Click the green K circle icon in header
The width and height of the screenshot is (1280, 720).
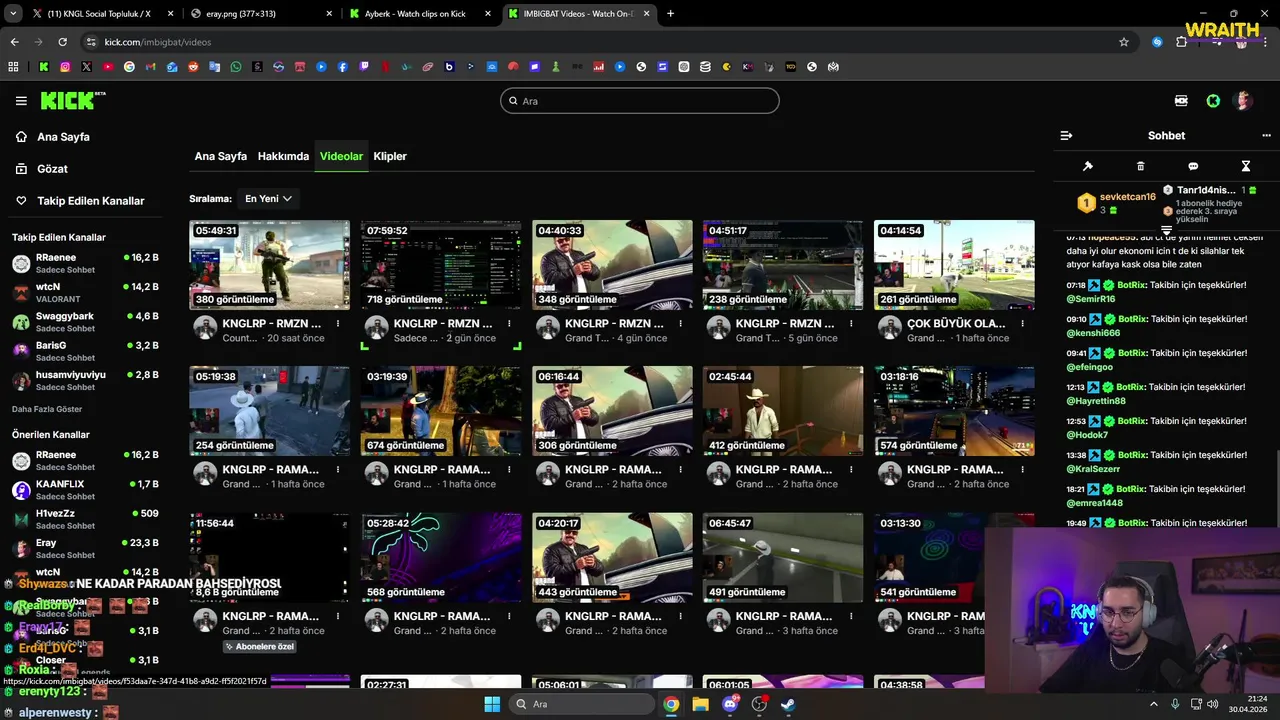(x=1213, y=101)
